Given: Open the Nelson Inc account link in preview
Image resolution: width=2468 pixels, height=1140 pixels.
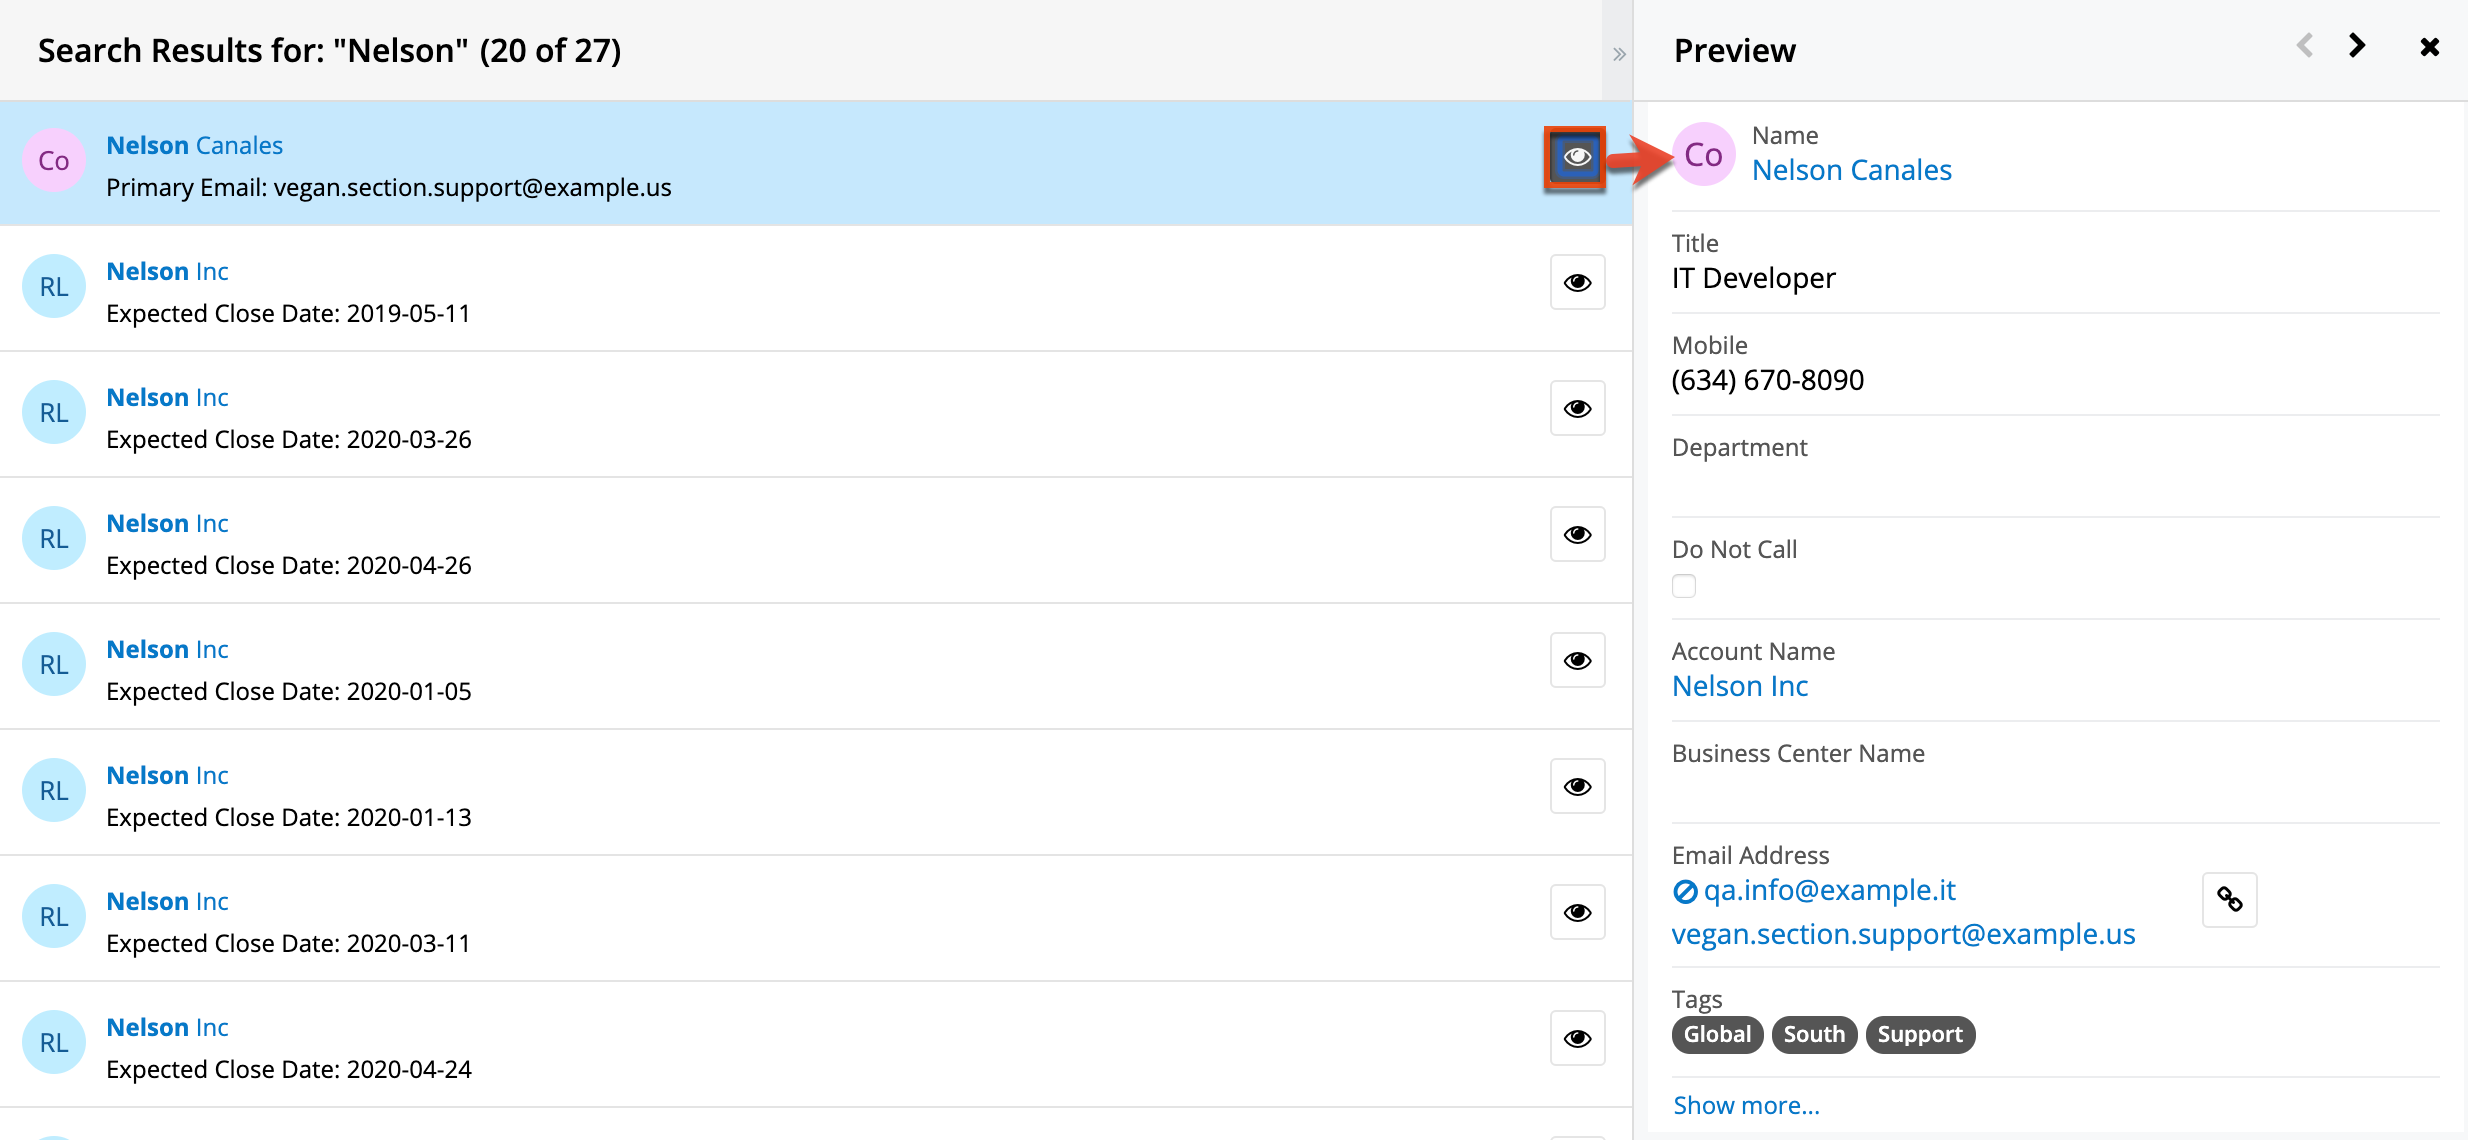Looking at the screenshot, I should coord(1739,686).
